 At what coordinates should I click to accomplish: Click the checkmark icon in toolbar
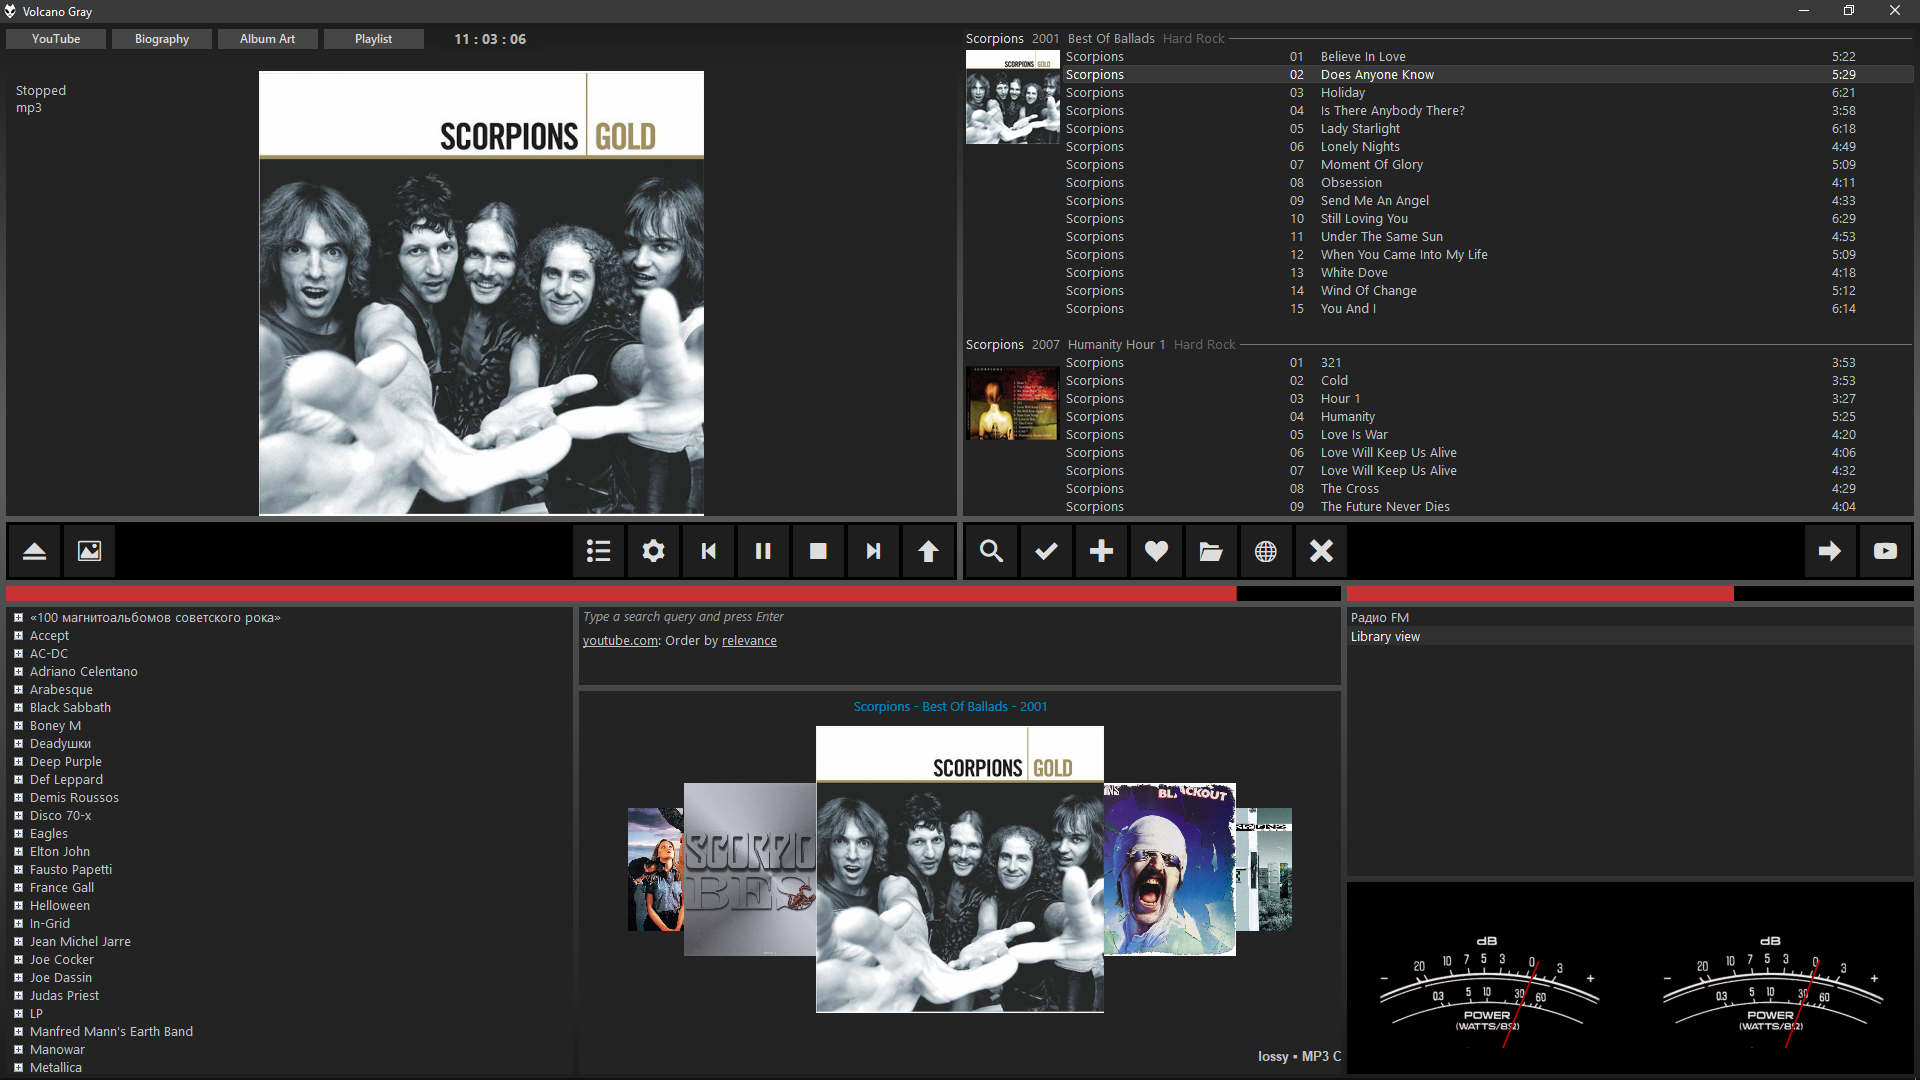click(1046, 551)
